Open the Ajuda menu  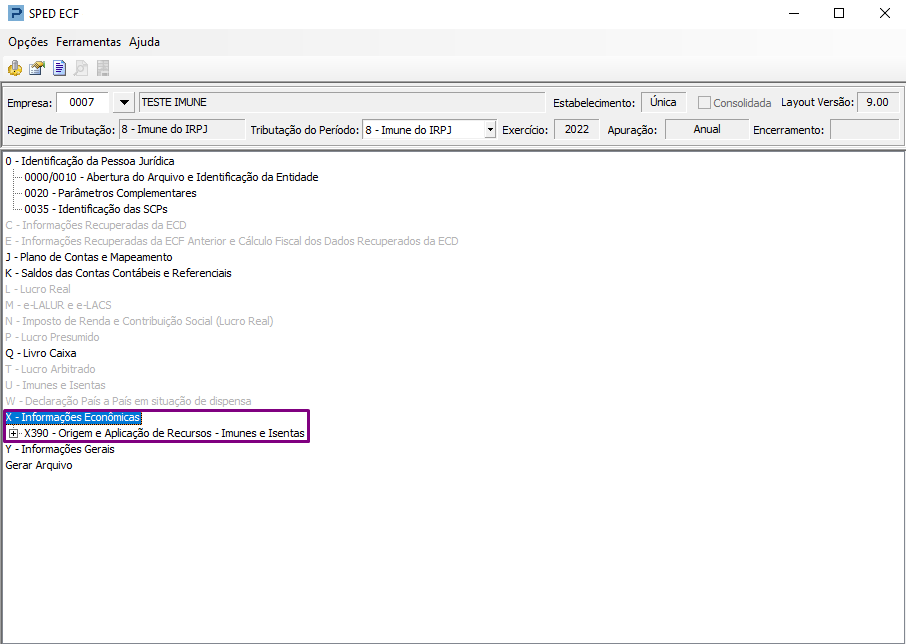pyautogui.click(x=144, y=42)
